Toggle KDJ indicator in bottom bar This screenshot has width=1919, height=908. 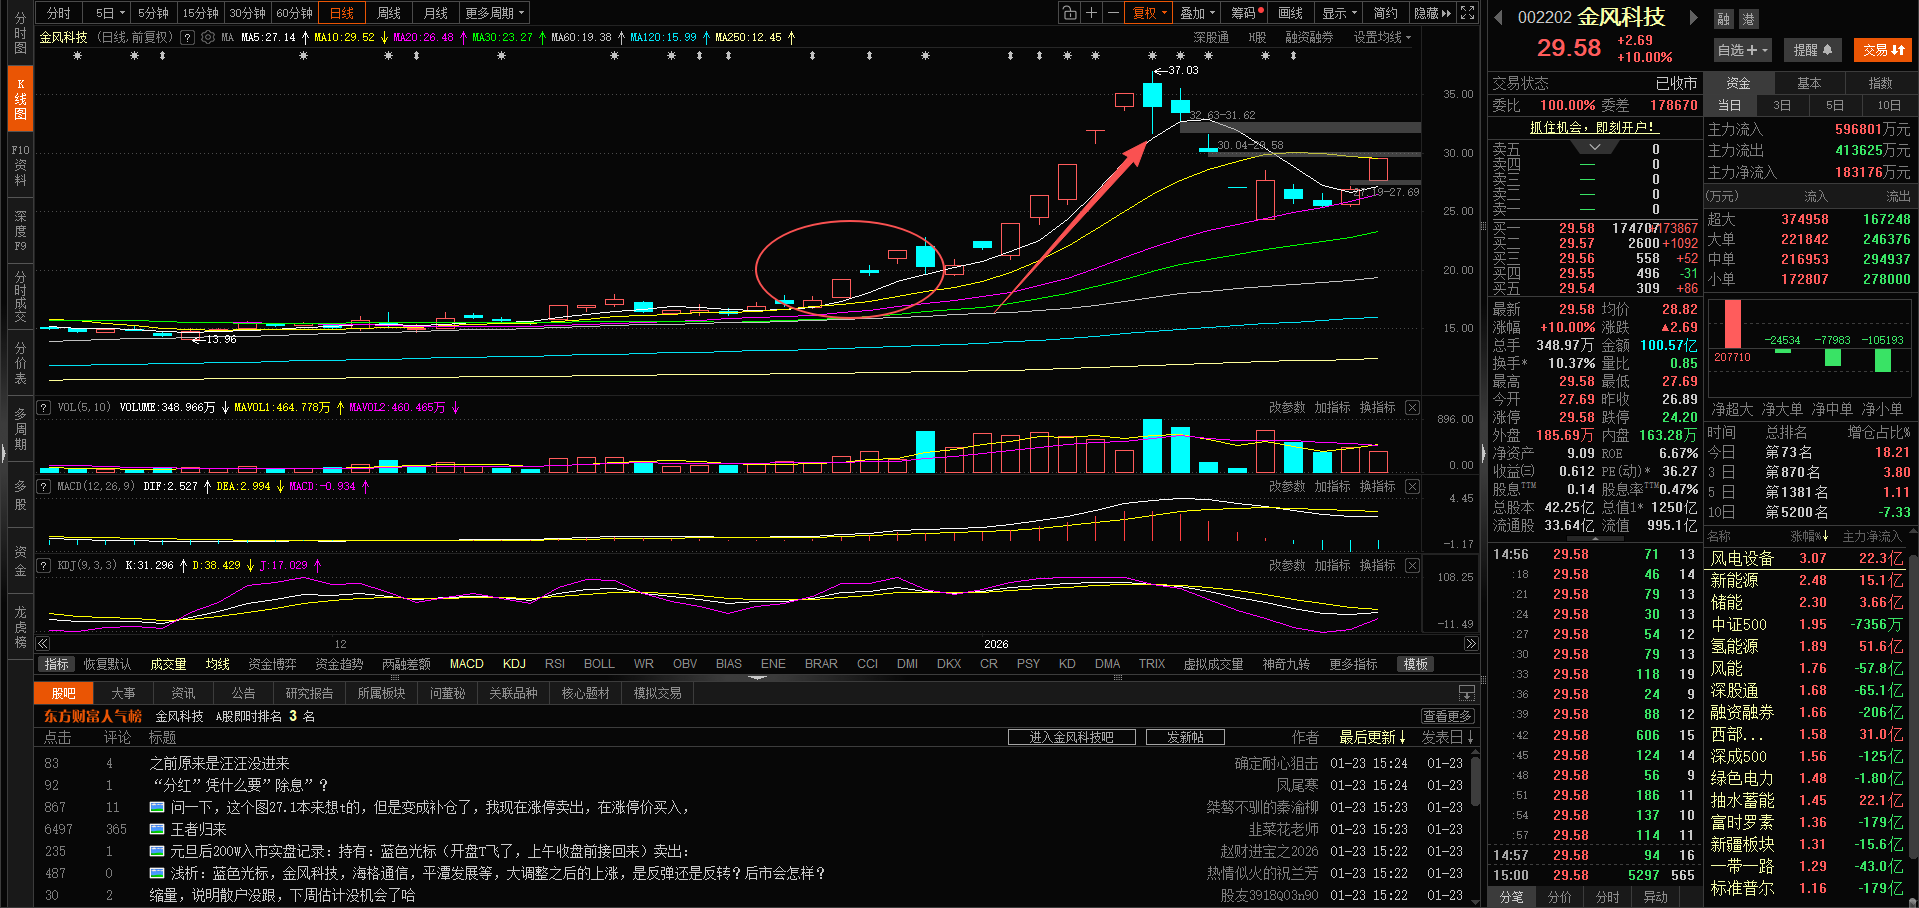point(514,664)
